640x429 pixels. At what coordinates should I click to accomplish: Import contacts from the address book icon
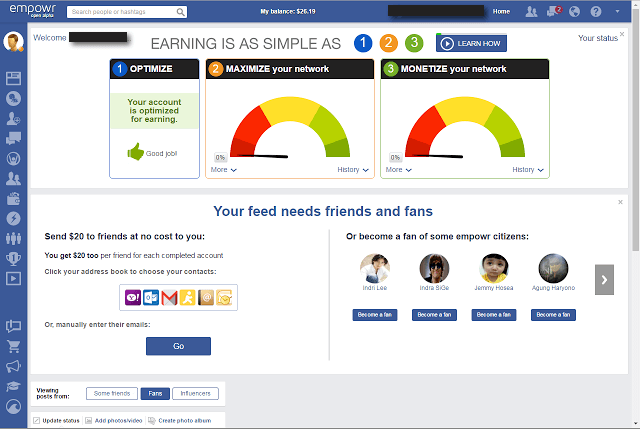[x=206, y=298]
